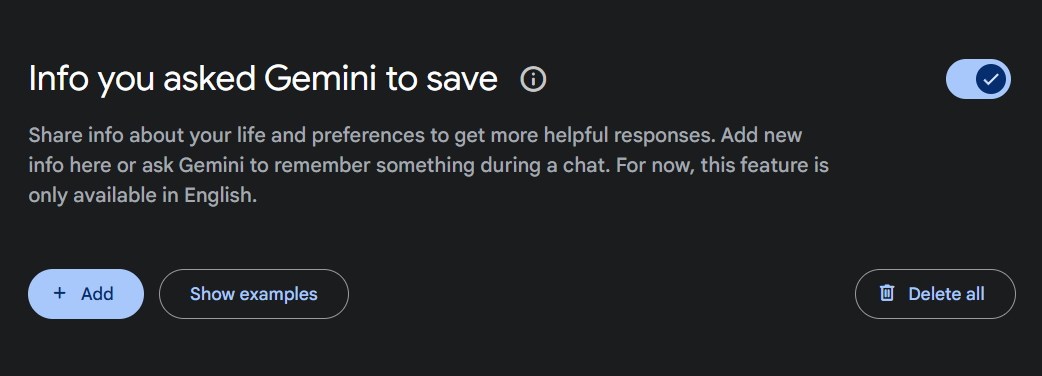Viewport: 1042px width, 376px height.
Task: Show examples of saved info
Action: point(254,294)
